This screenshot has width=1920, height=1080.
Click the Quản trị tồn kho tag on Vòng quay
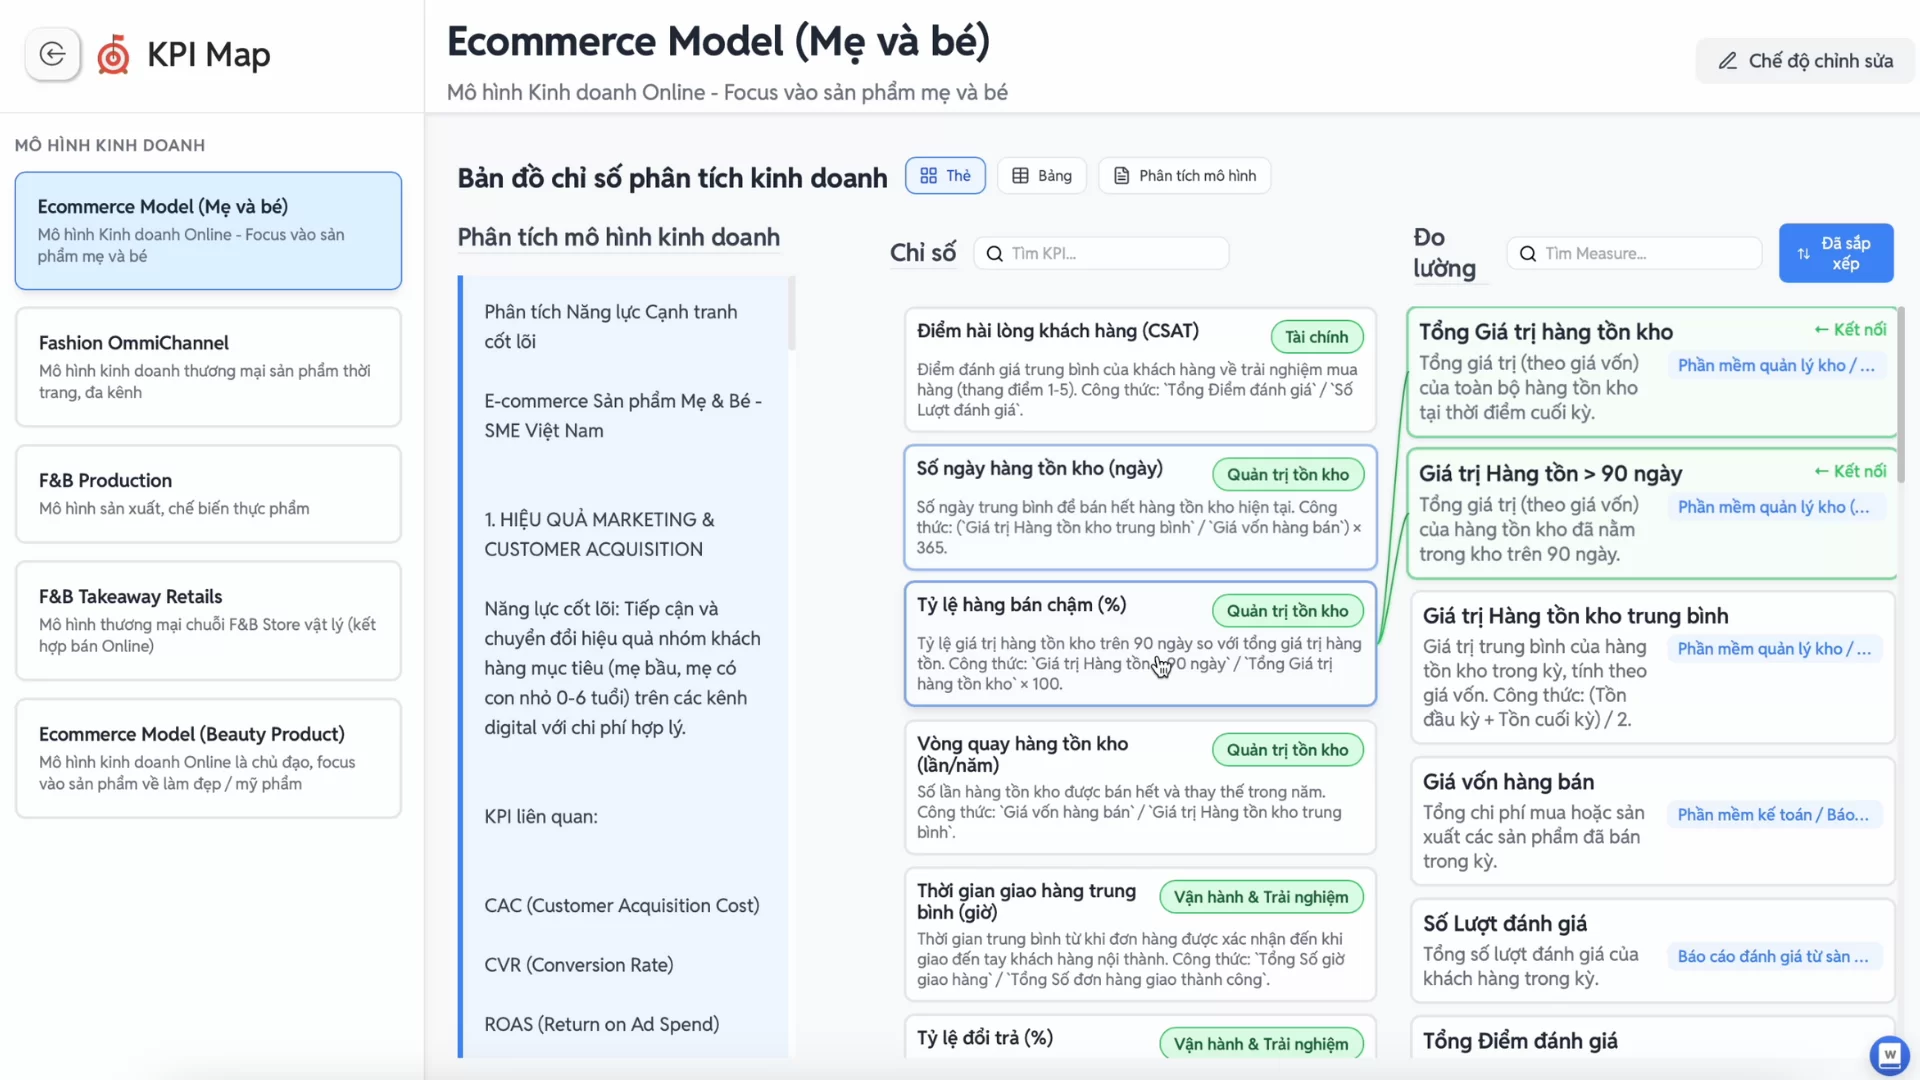click(1287, 750)
